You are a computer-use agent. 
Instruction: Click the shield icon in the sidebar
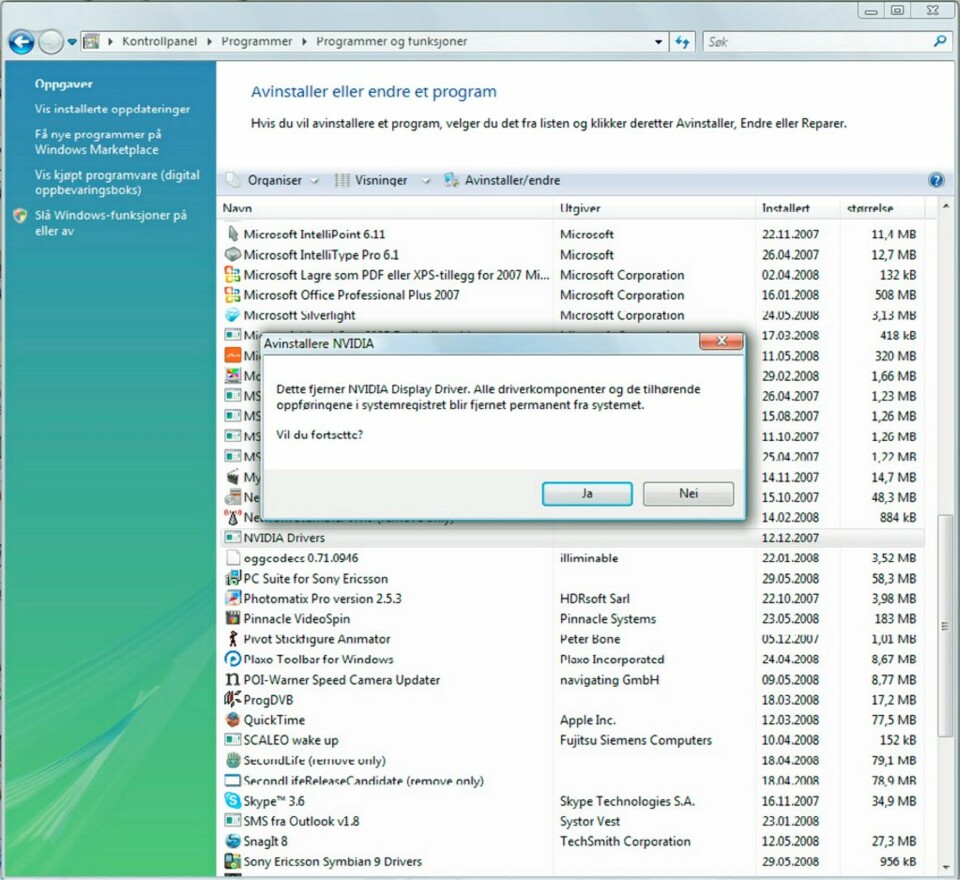pyautogui.click(x=20, y=216)
